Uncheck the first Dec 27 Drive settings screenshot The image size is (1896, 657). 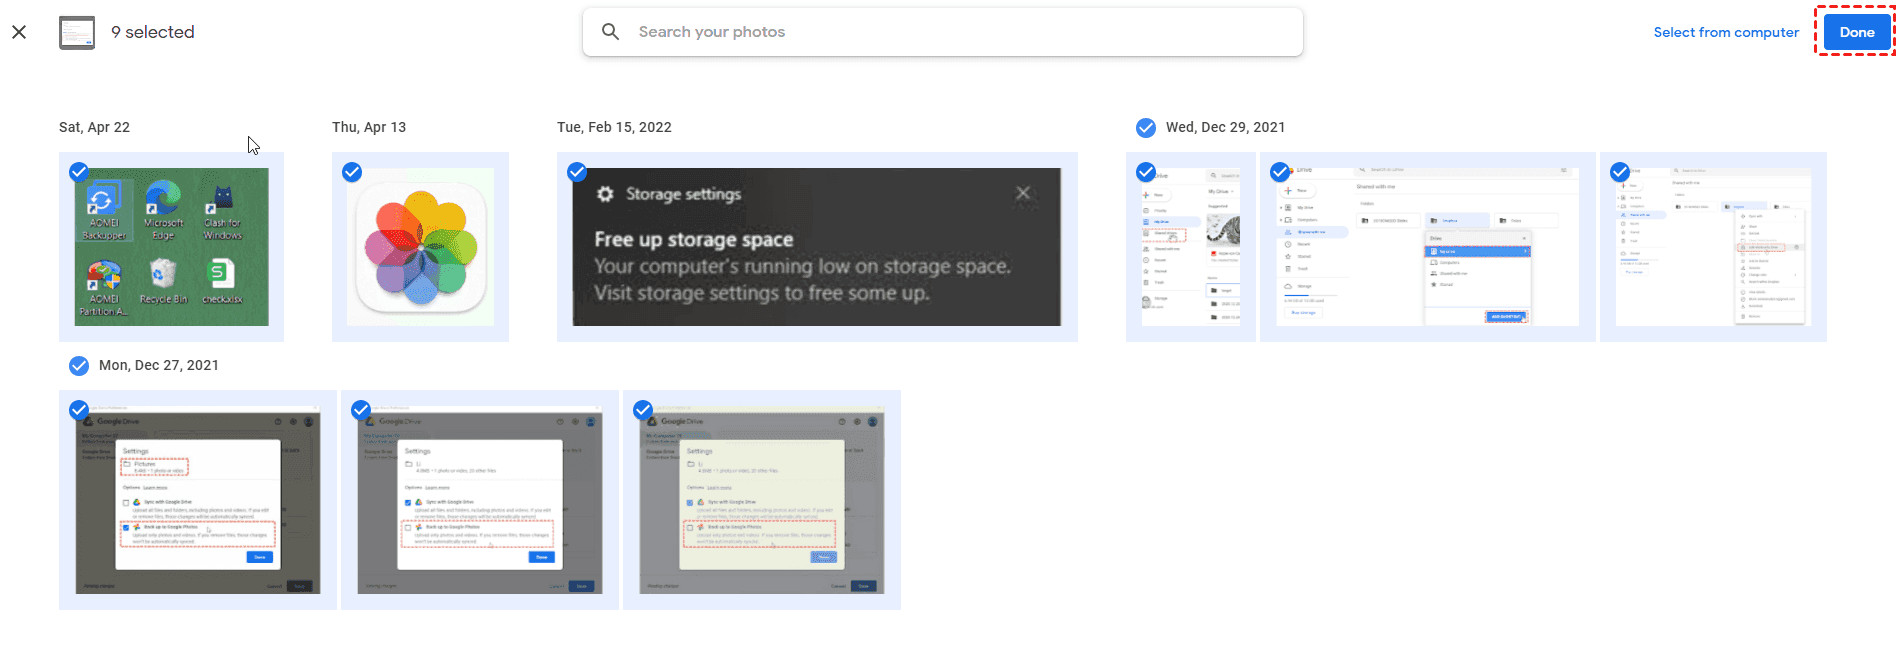[x=79, y=410]
